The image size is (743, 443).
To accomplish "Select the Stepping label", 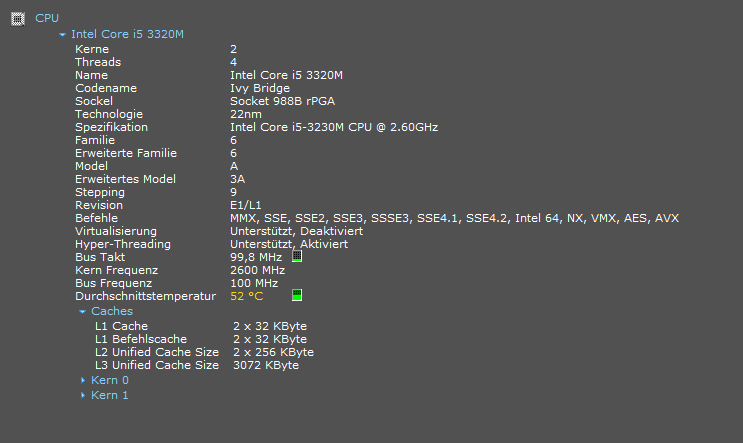I will 100,192.
